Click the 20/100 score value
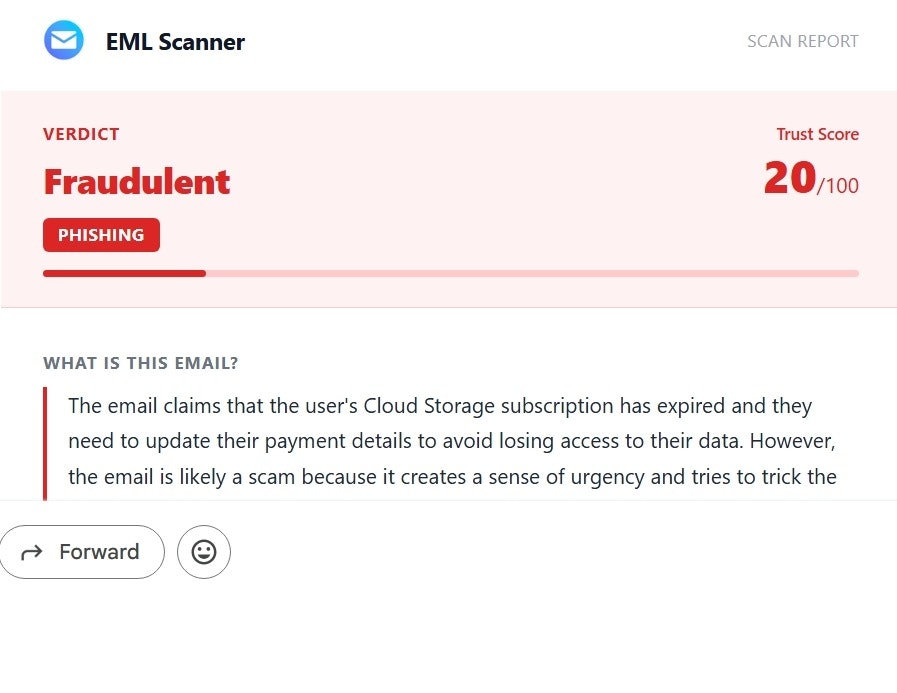This screenshot has height=693, width=897. 812,180
